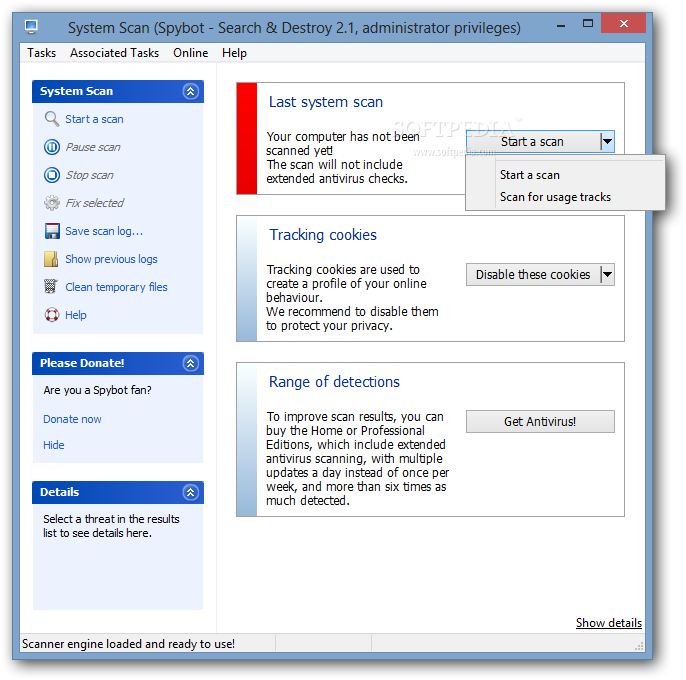The image size is (686, 680).
Task: Click the lifebuoy Help icon
Action: [52, 315]
